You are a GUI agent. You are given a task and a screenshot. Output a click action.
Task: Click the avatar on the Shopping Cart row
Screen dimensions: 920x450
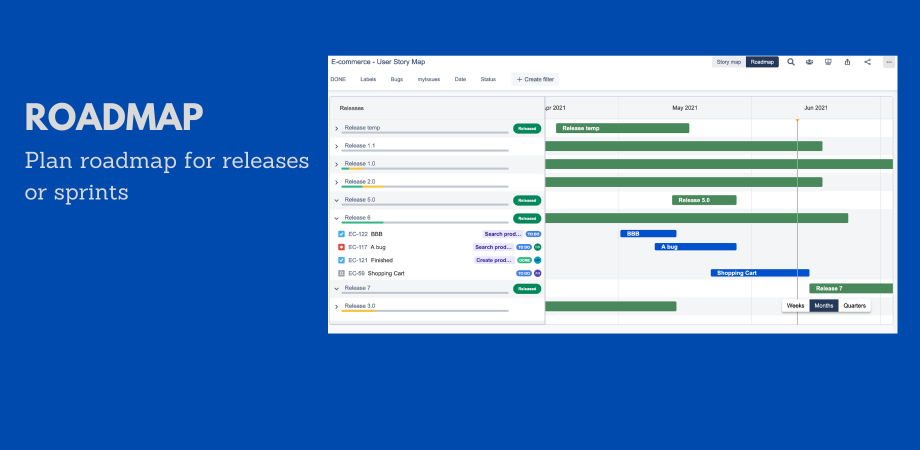point(537,273)
